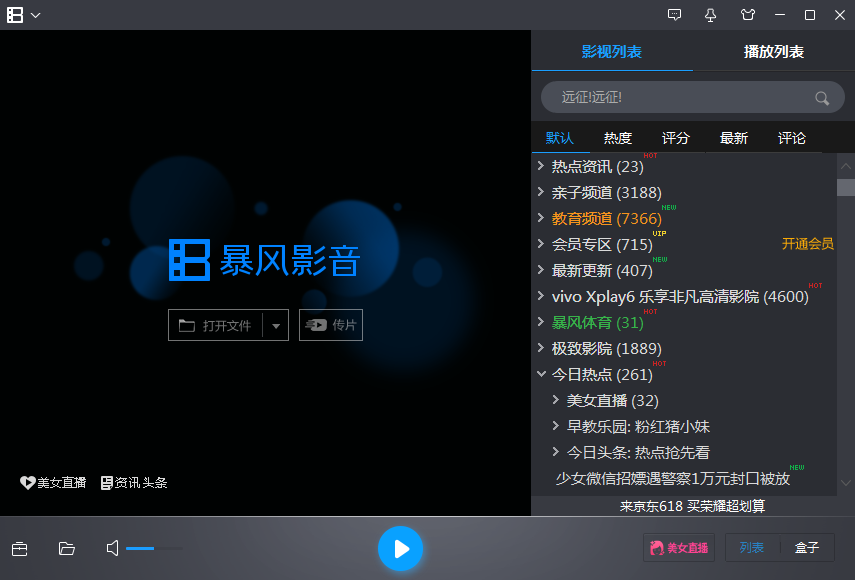Select the 热度 sorting tab
The height and width of the screenshot is (580, 855).
pos(617,138)
